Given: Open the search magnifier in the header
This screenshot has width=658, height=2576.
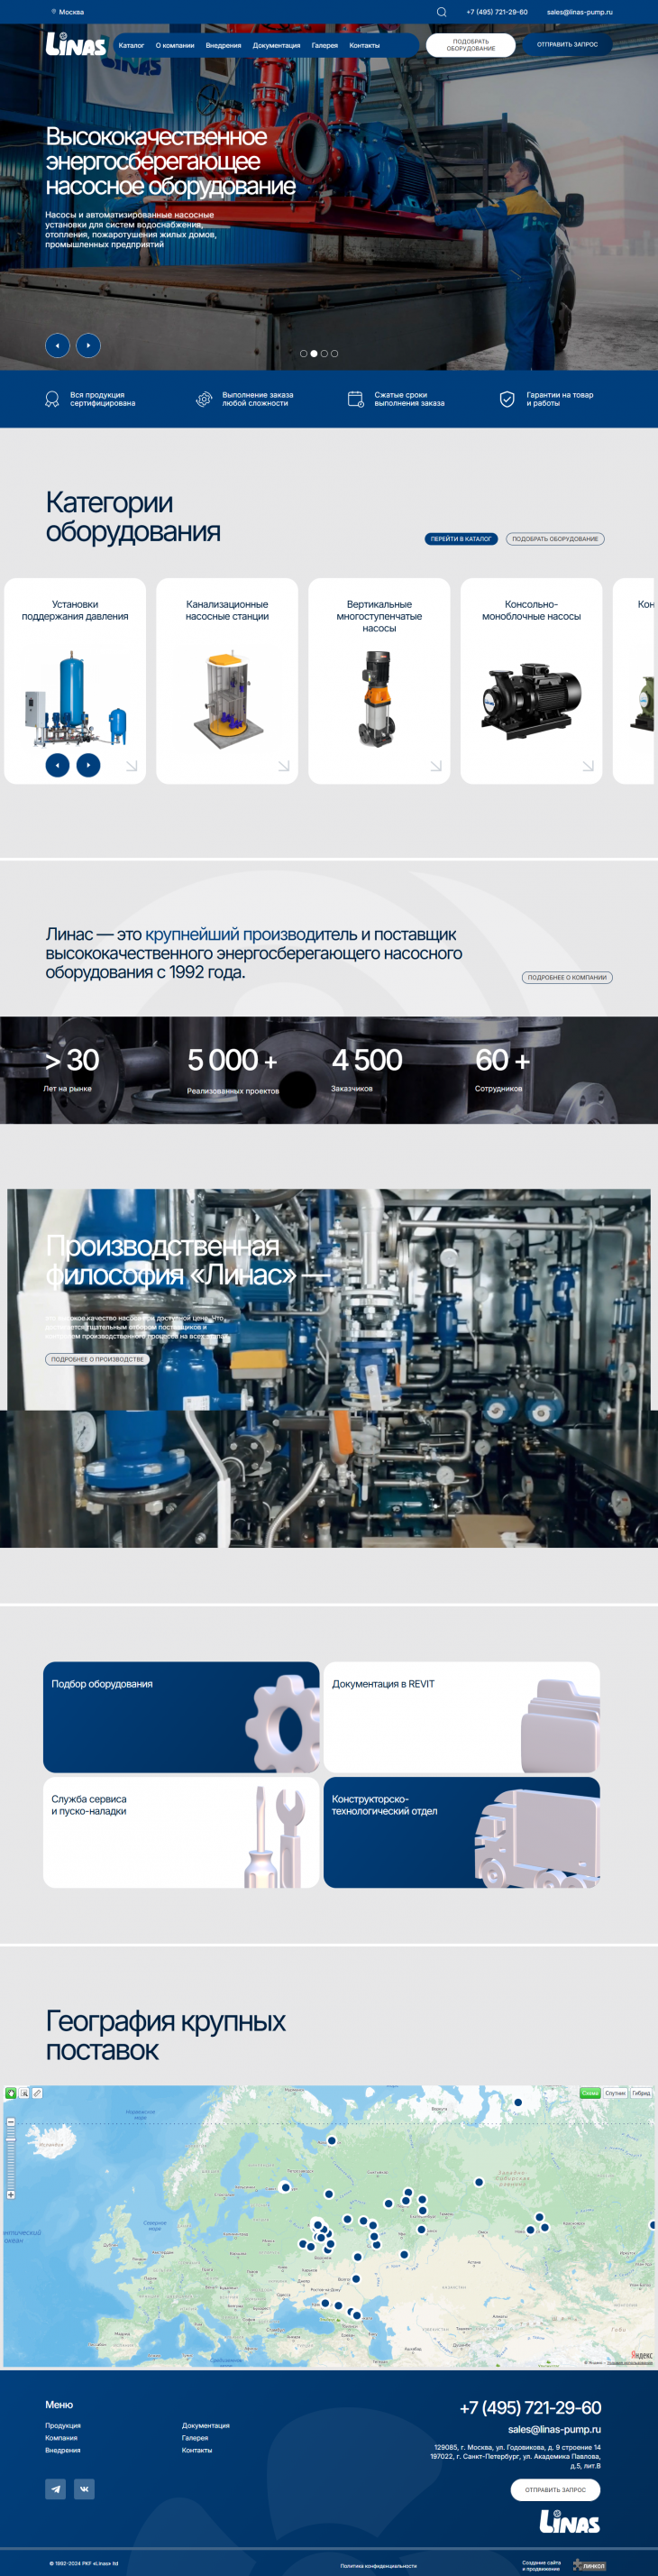Looking at the screenshot, I should tap(441, 12).
